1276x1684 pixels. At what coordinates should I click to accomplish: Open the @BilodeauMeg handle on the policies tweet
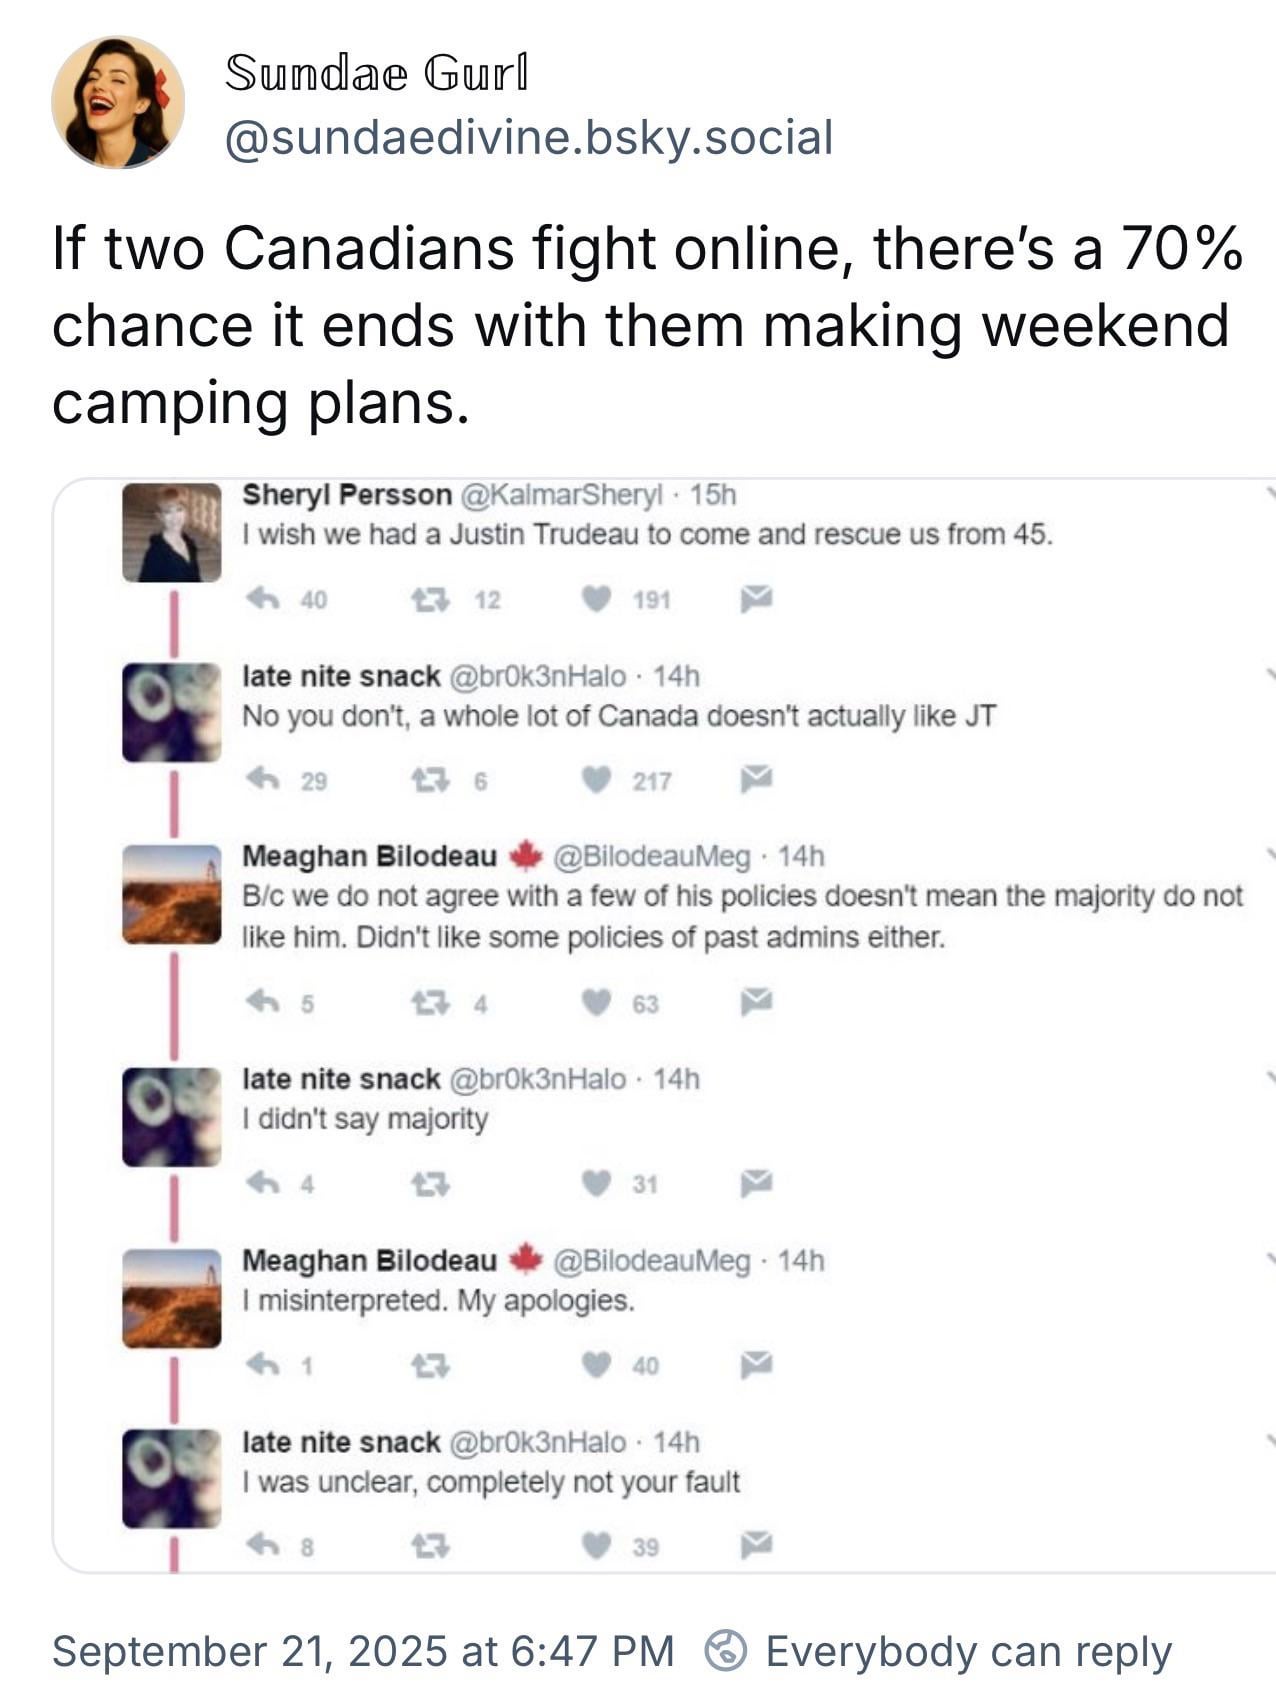point(651,856)
